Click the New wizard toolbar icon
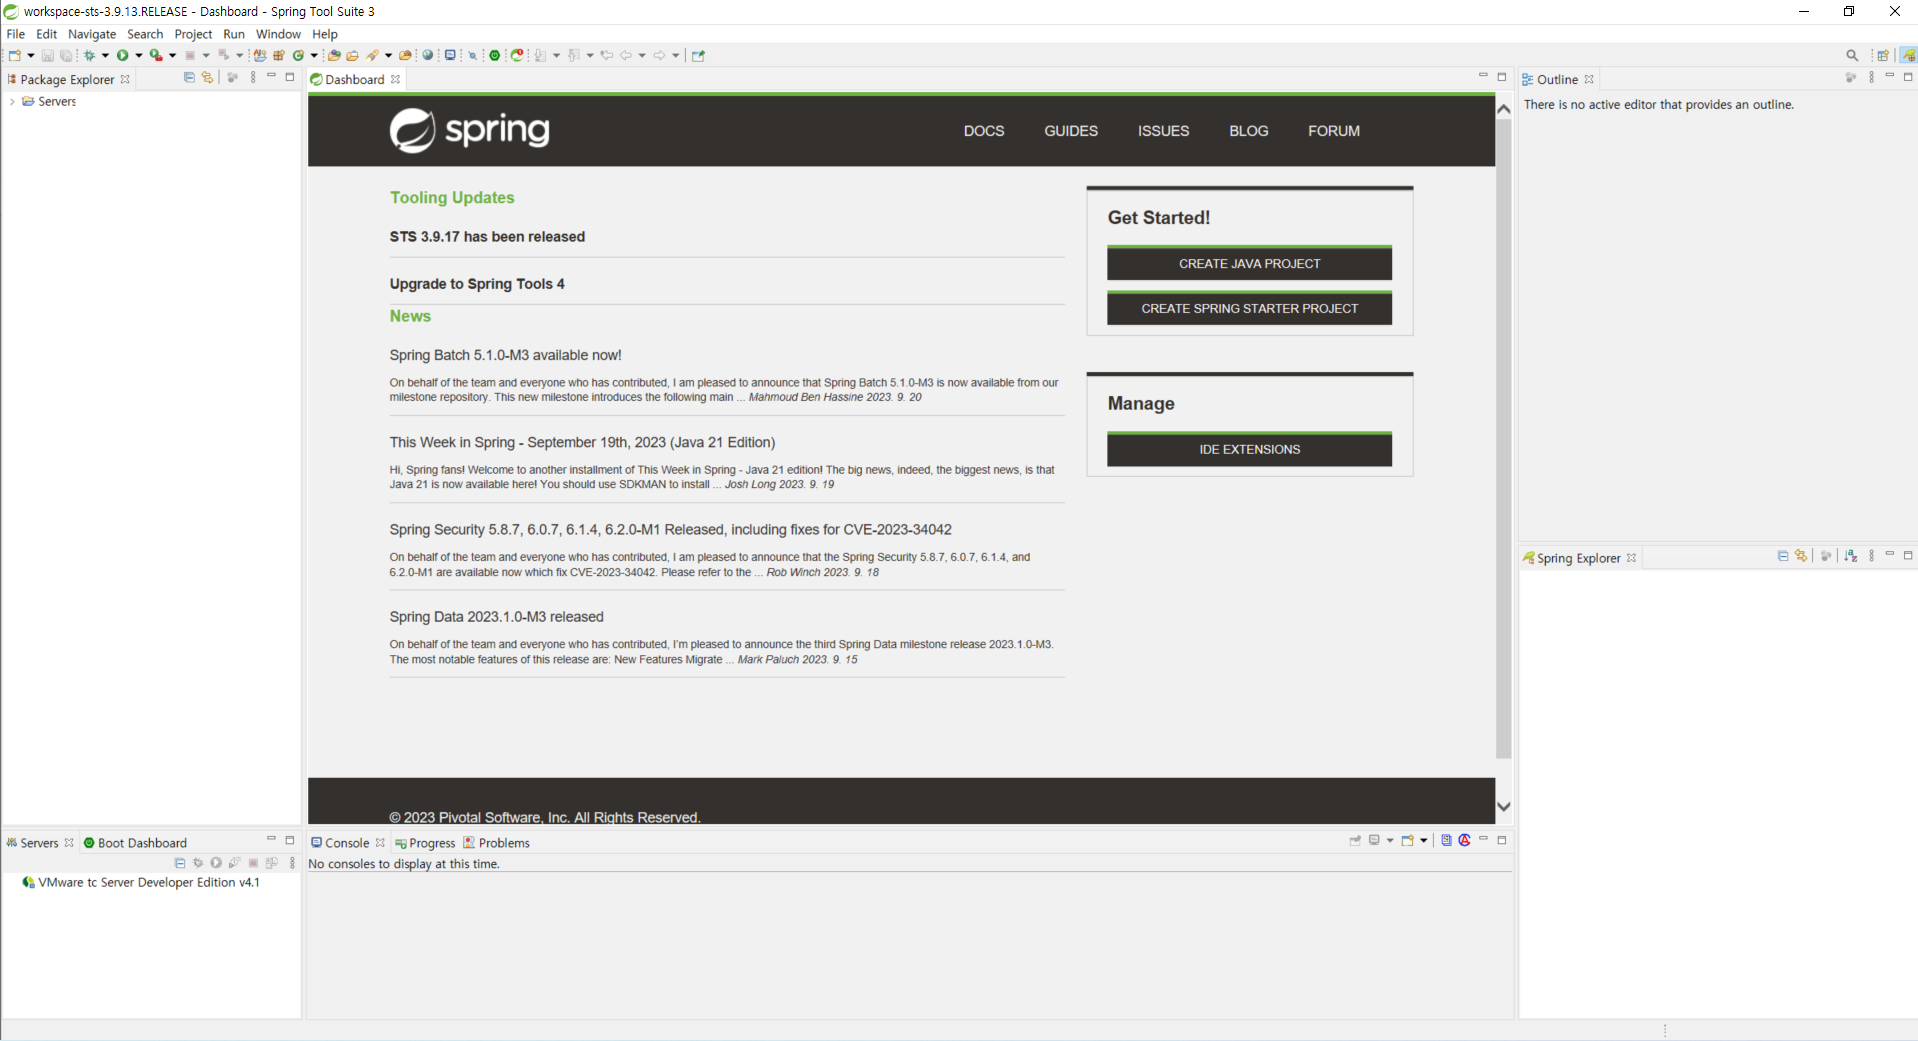1918x1041 pixels. click(x=14, y=55)
